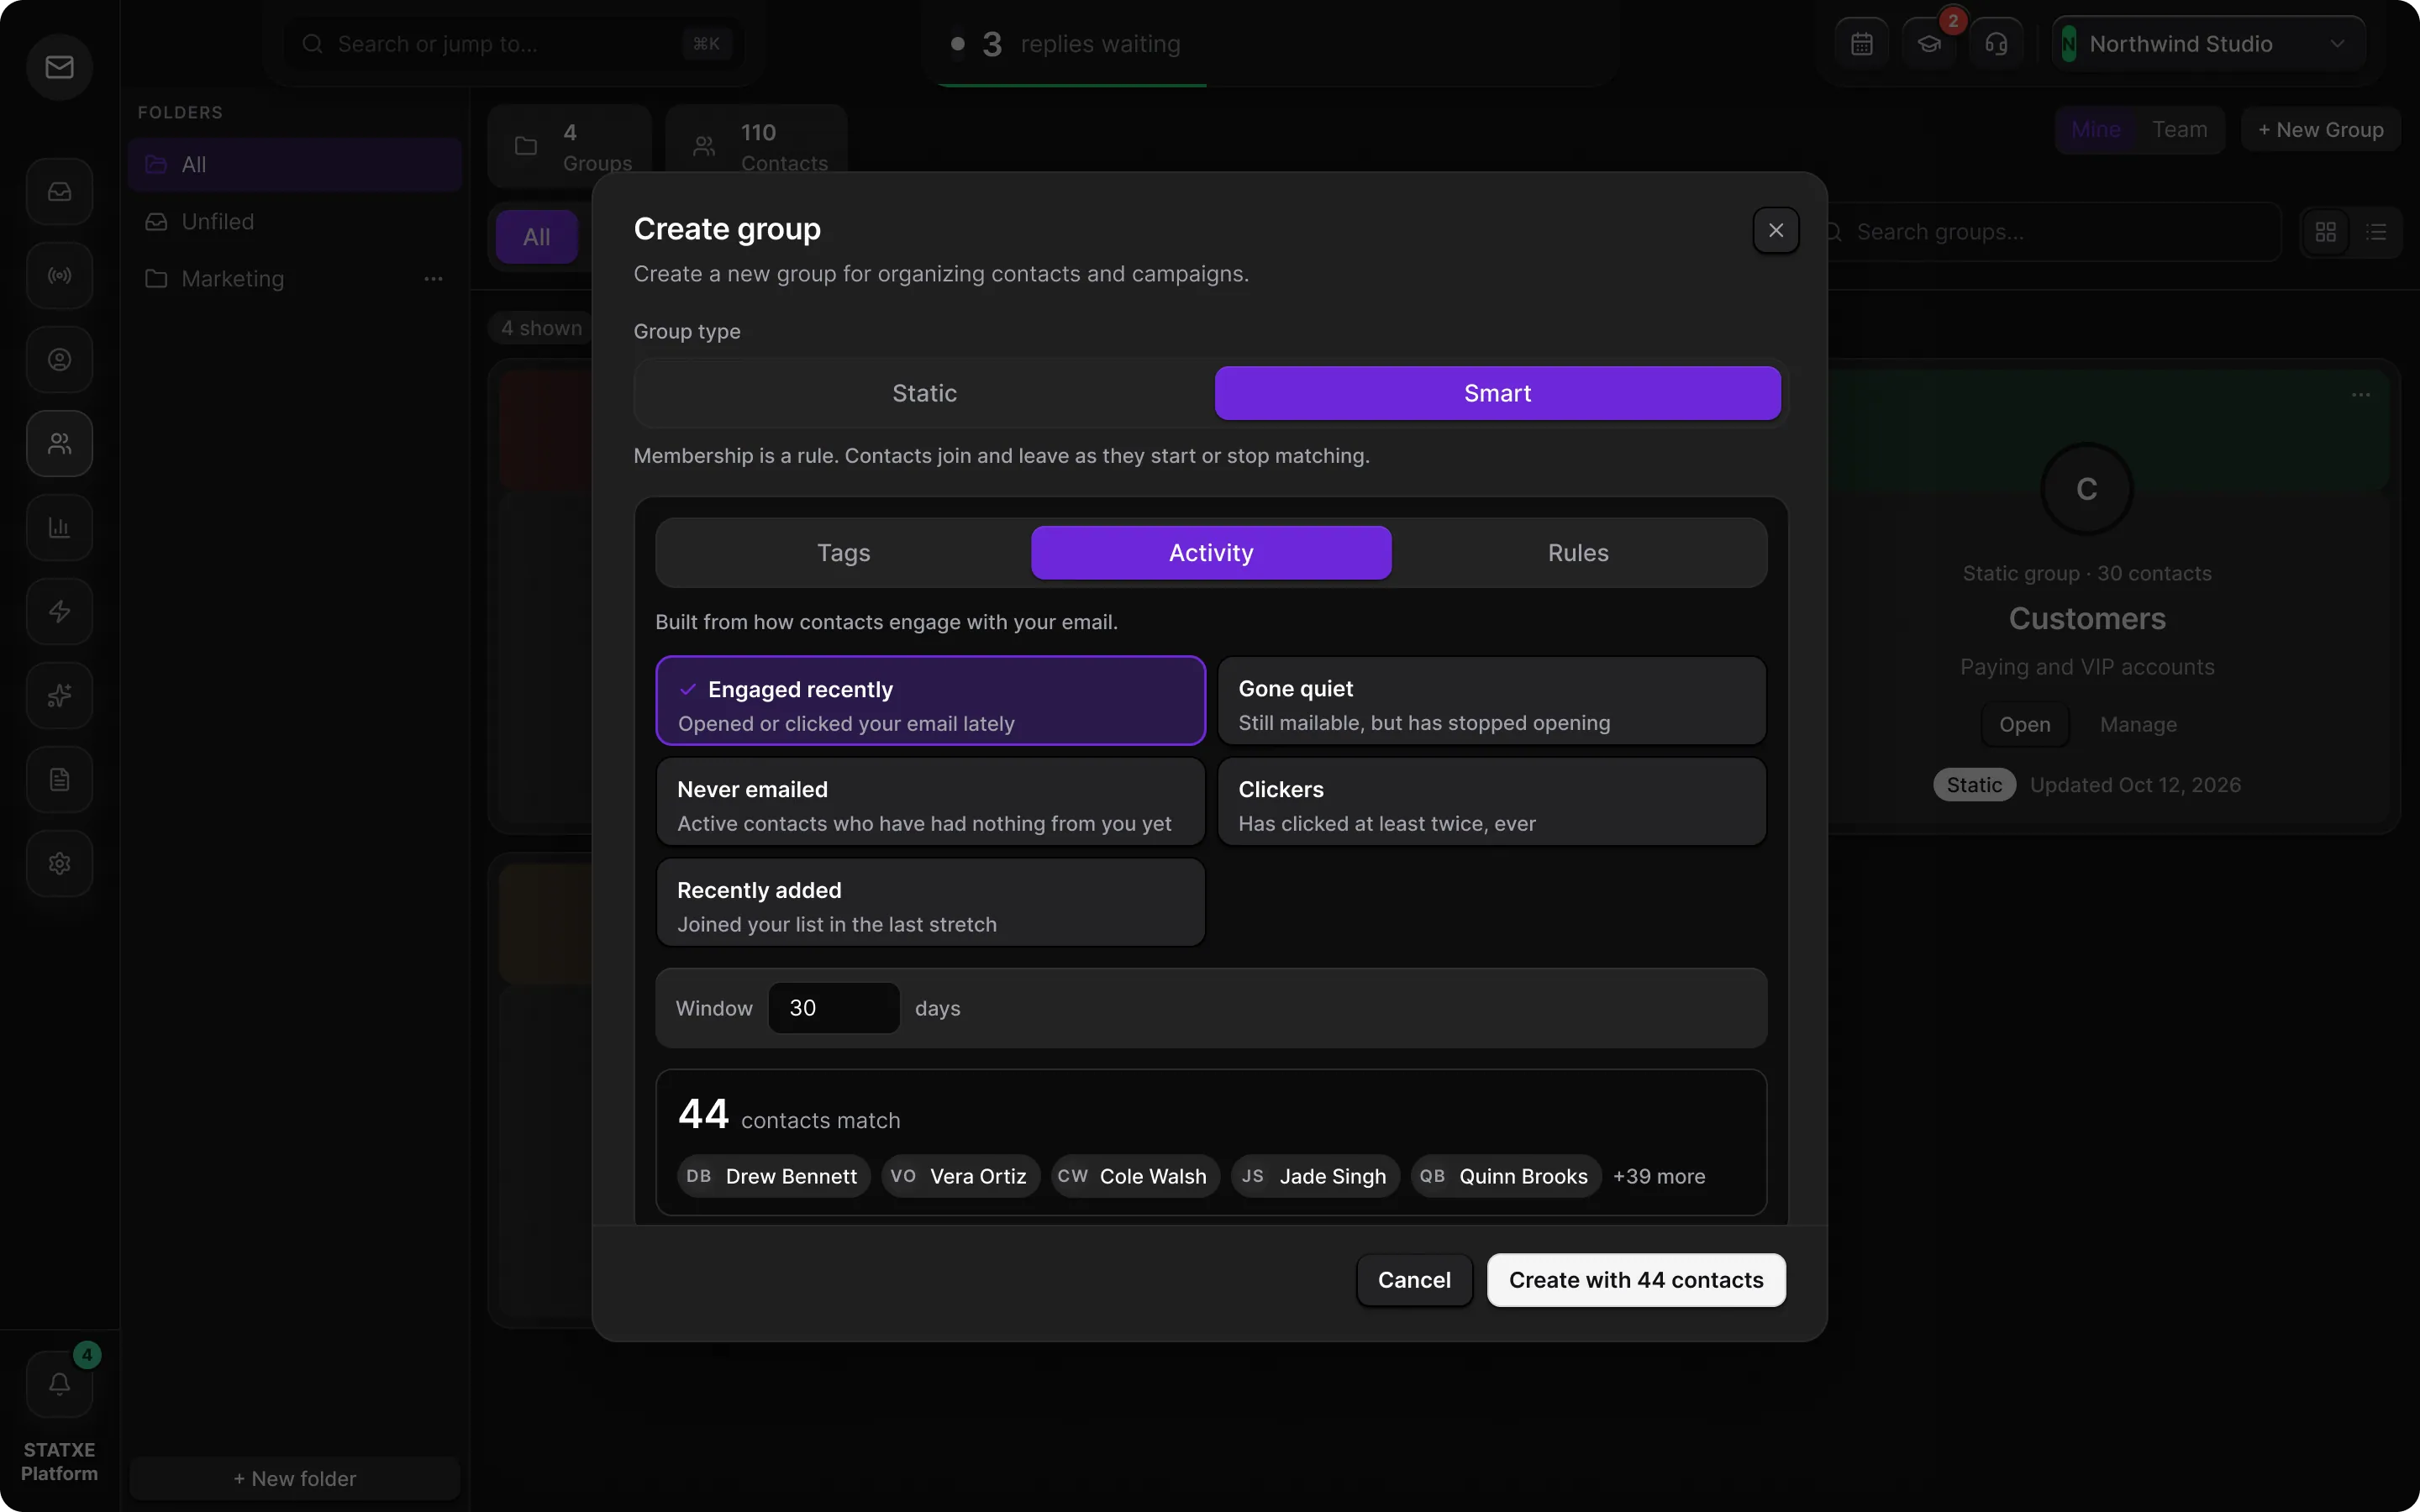Click the New folder button

pos(295,1478)
